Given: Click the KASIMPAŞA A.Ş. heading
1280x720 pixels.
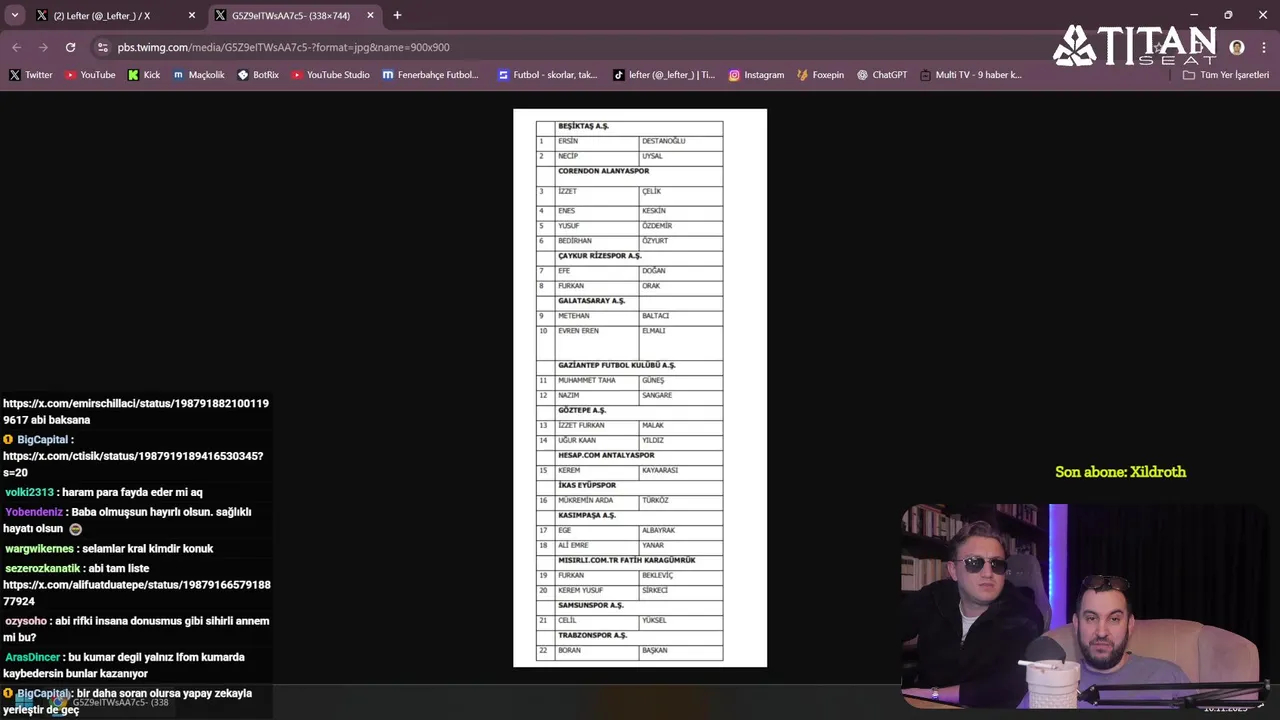Looking at the screenshot, I should coord(587,515).
